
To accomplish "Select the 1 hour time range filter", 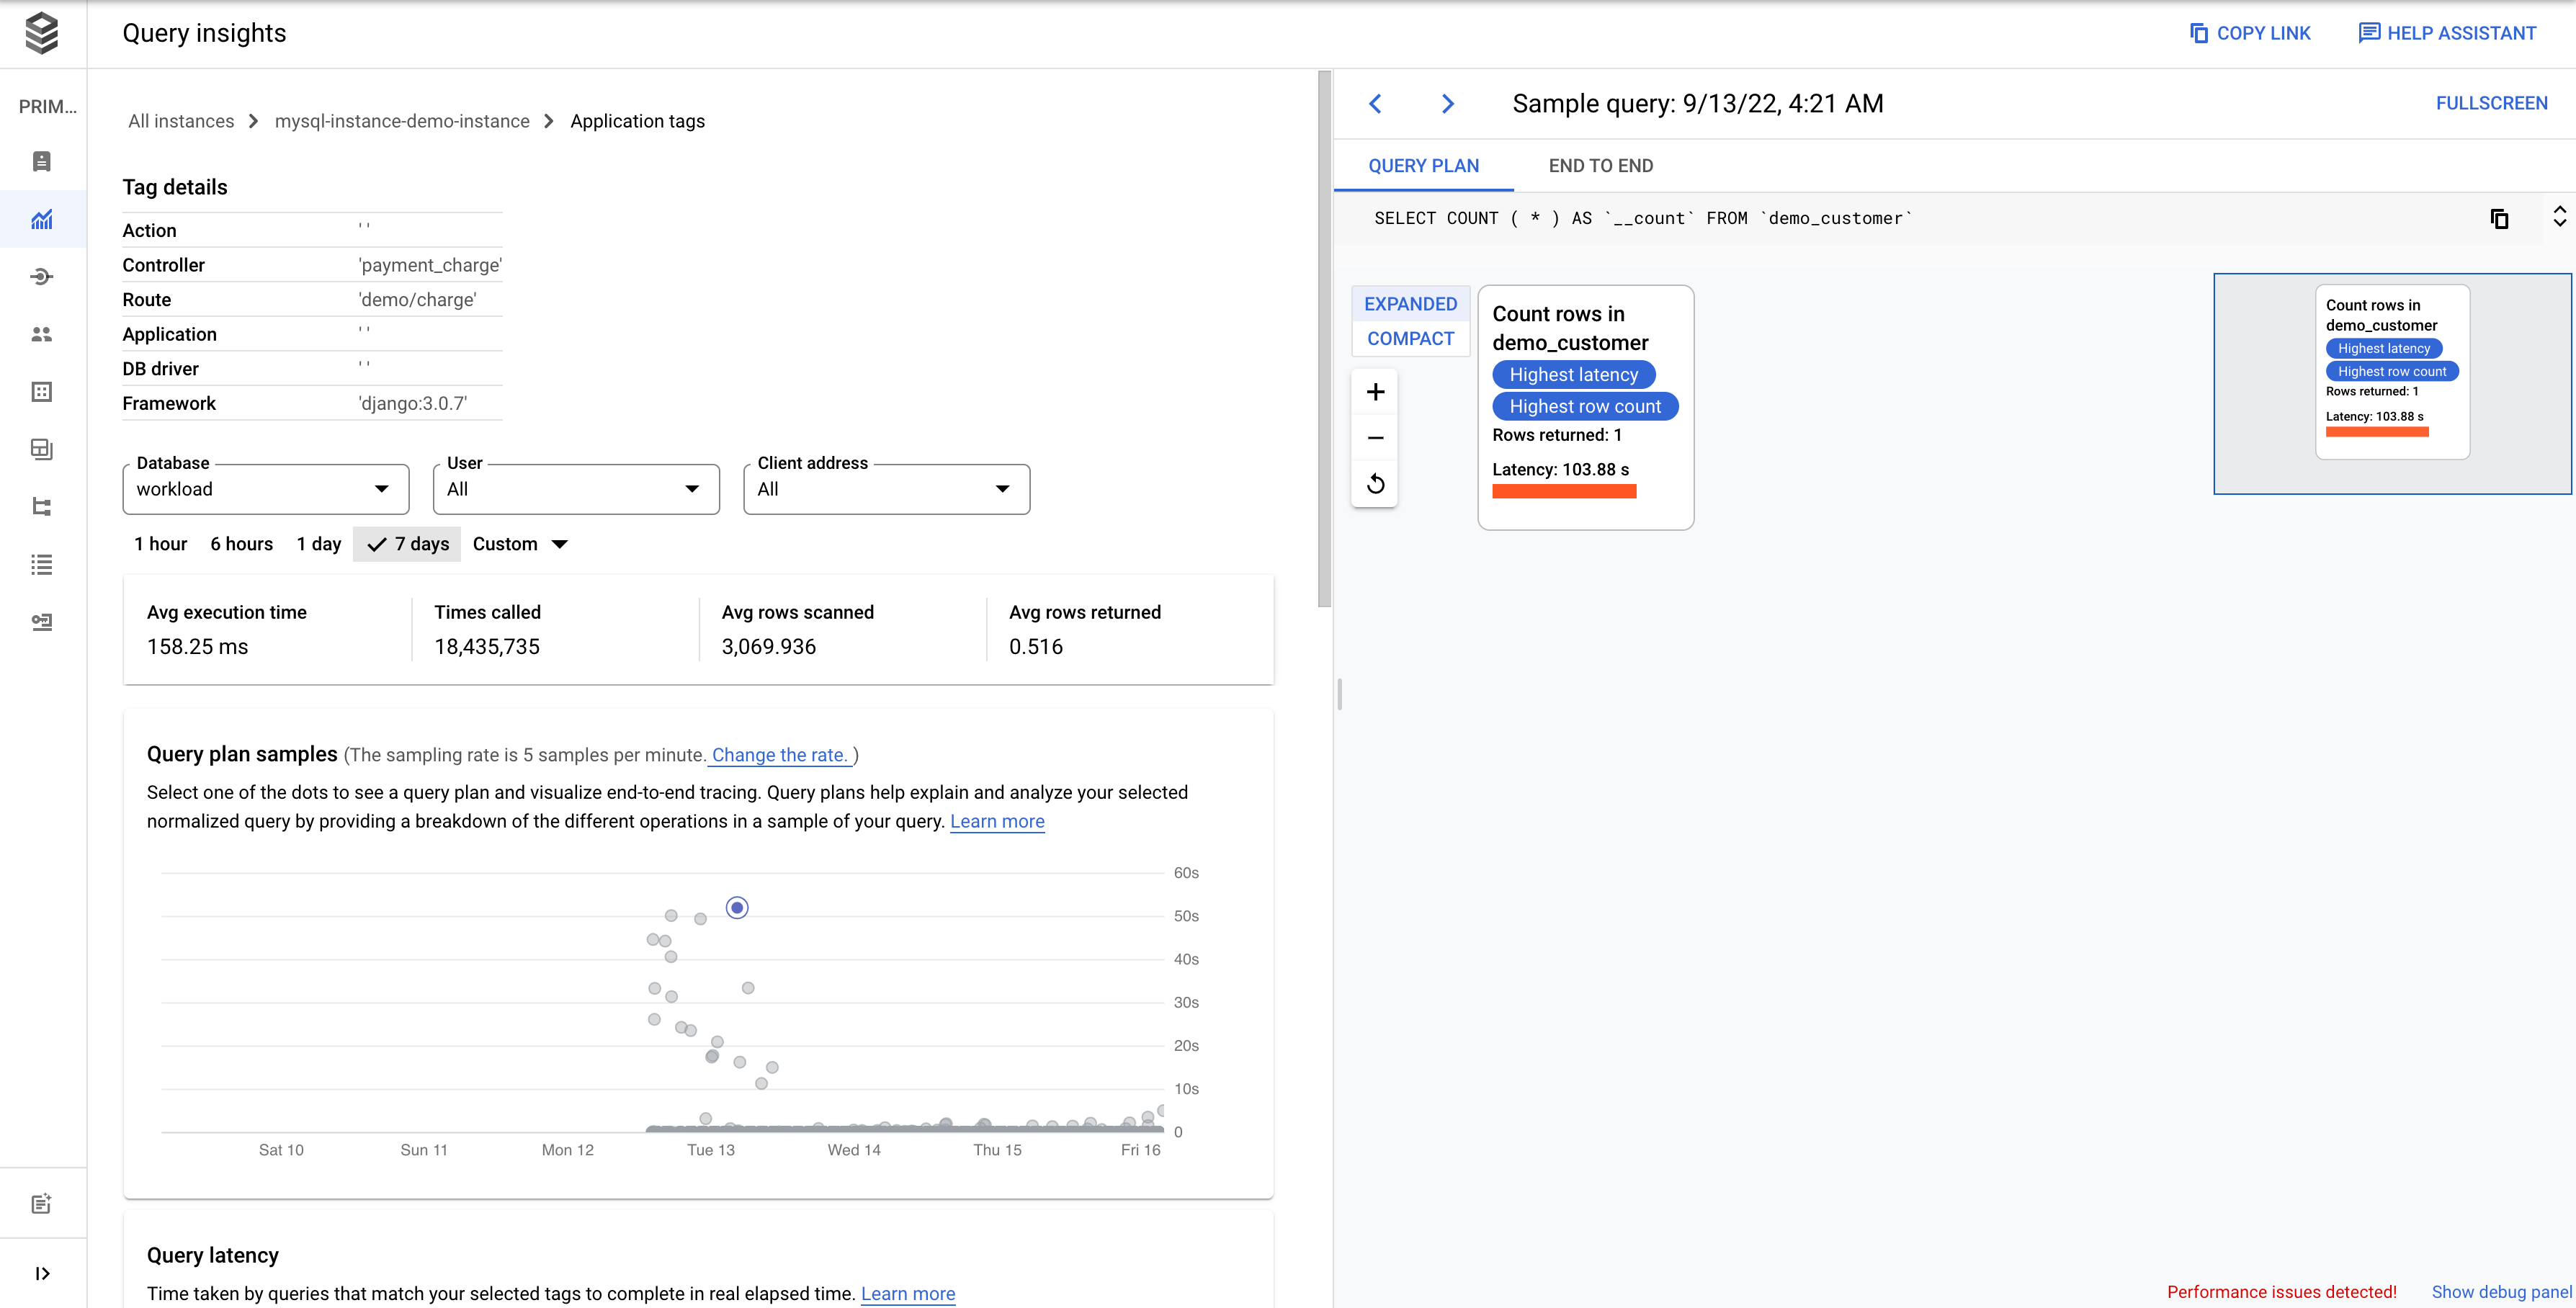I will click(x=158, y=544).
